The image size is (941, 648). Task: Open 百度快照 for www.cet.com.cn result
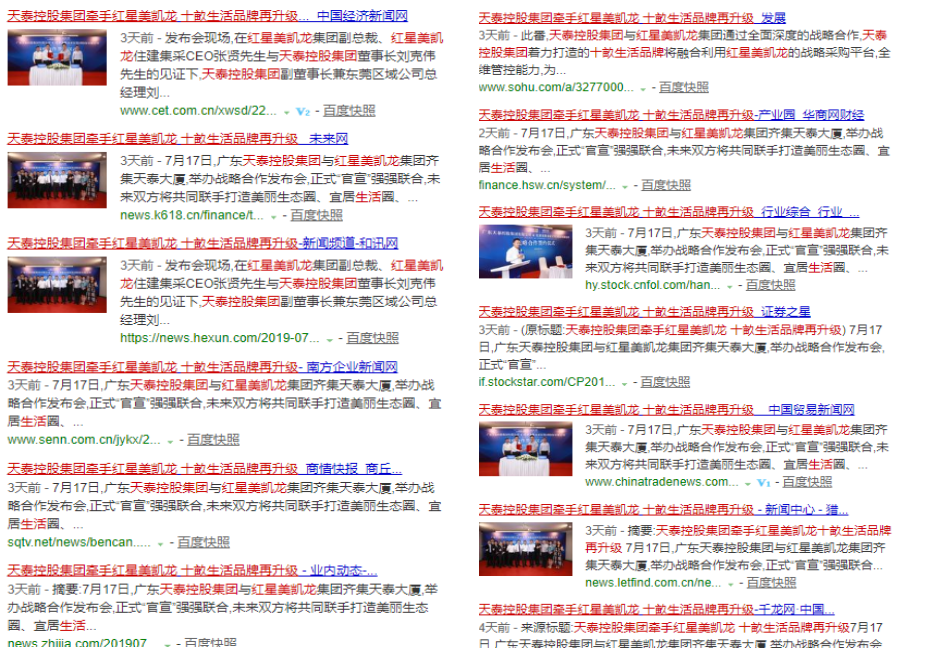[x=349, y=111]
